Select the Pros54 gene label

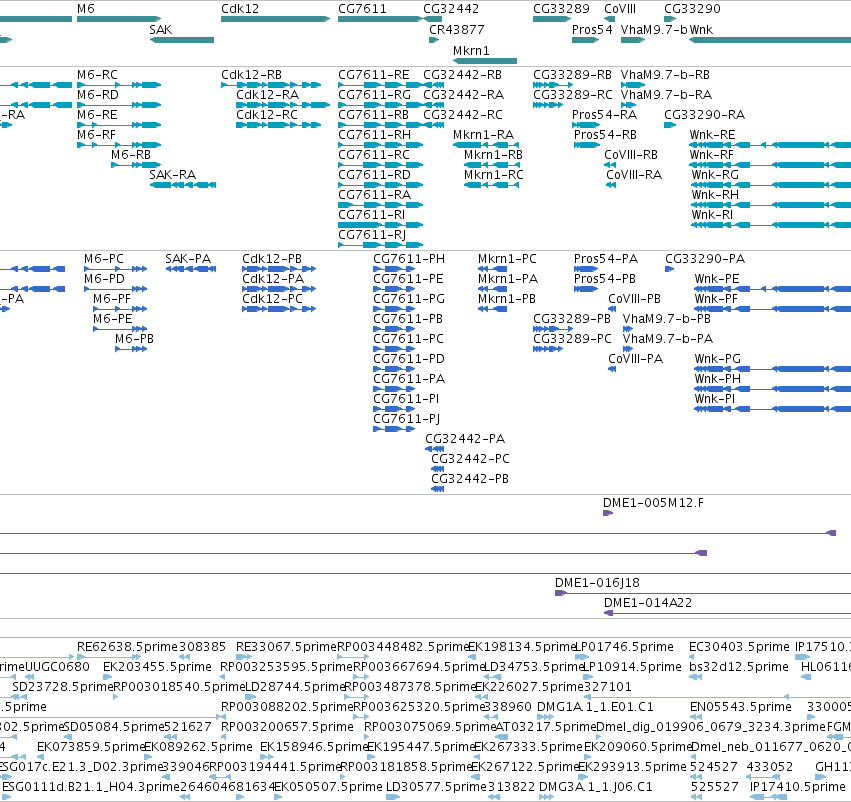pyautogui.click(x=592, y=29)
